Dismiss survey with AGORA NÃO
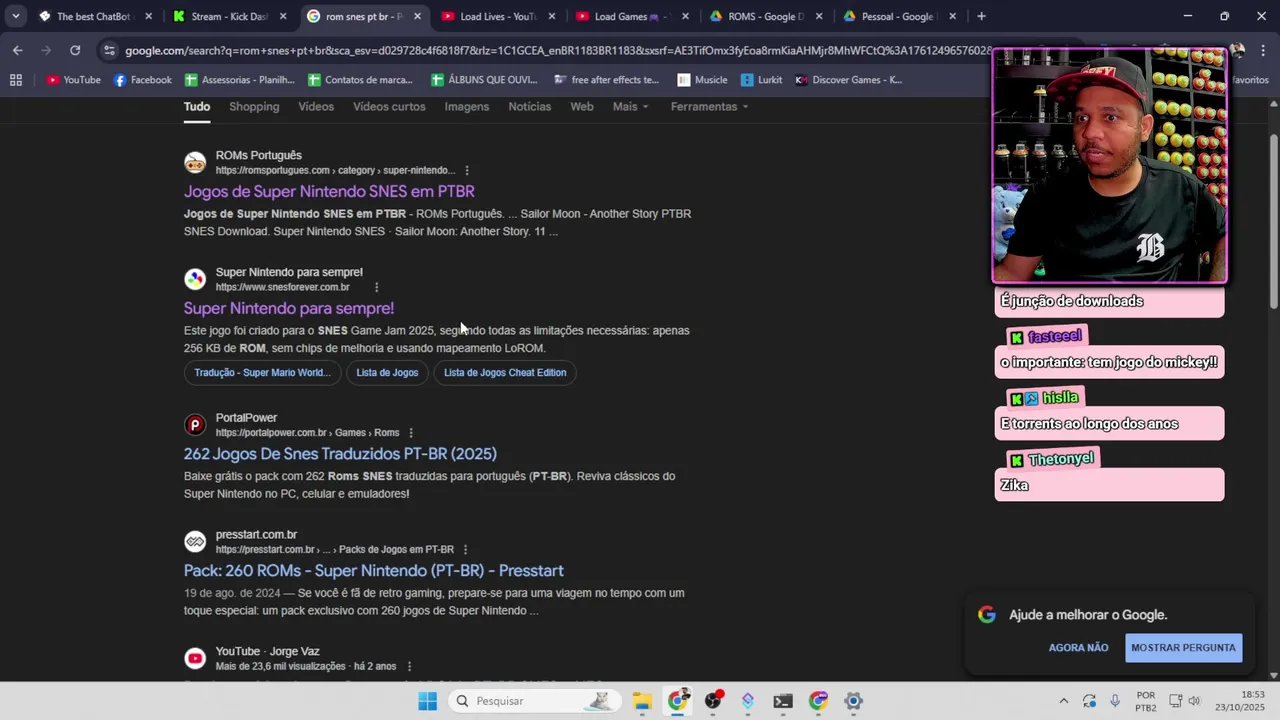This screenshot has height=720, width=1280. click(x=1078, y=648)
